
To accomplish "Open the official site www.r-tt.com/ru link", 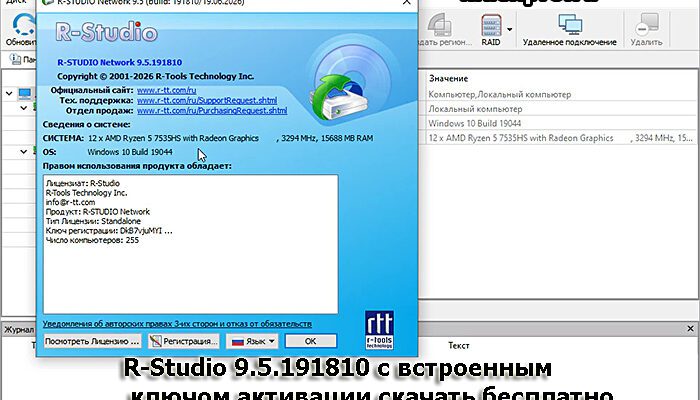I will tap(166, 90).
